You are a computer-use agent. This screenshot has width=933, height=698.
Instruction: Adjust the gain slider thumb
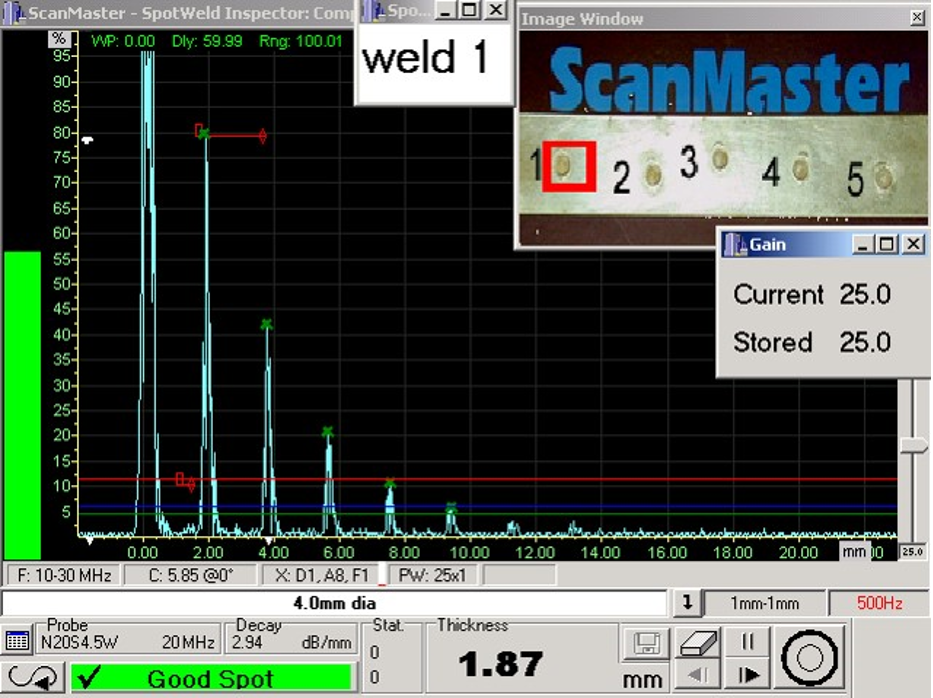913,446
